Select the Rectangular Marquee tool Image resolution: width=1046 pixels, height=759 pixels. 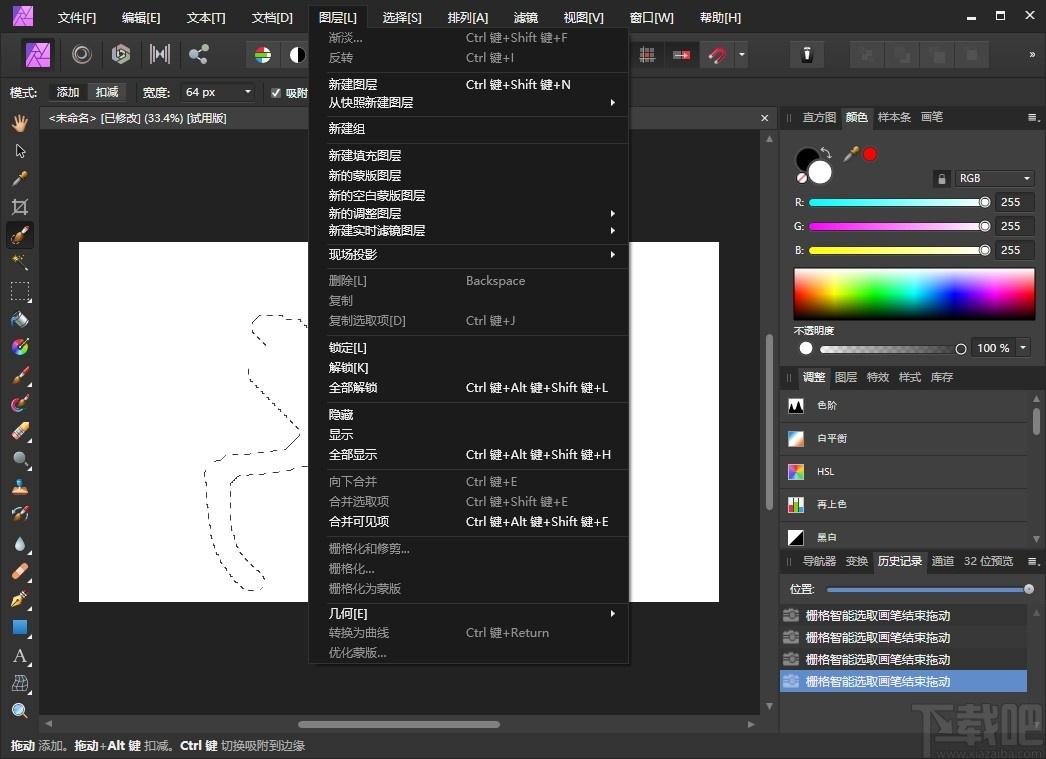pos(20,291)
